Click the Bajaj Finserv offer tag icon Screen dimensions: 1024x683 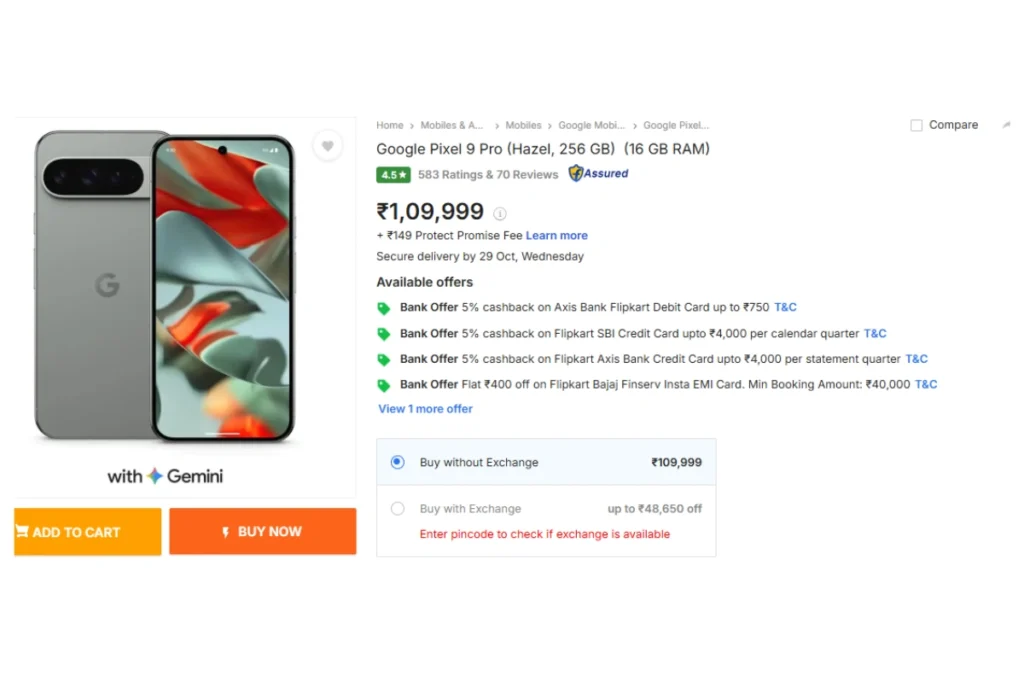tap(383, 385)
